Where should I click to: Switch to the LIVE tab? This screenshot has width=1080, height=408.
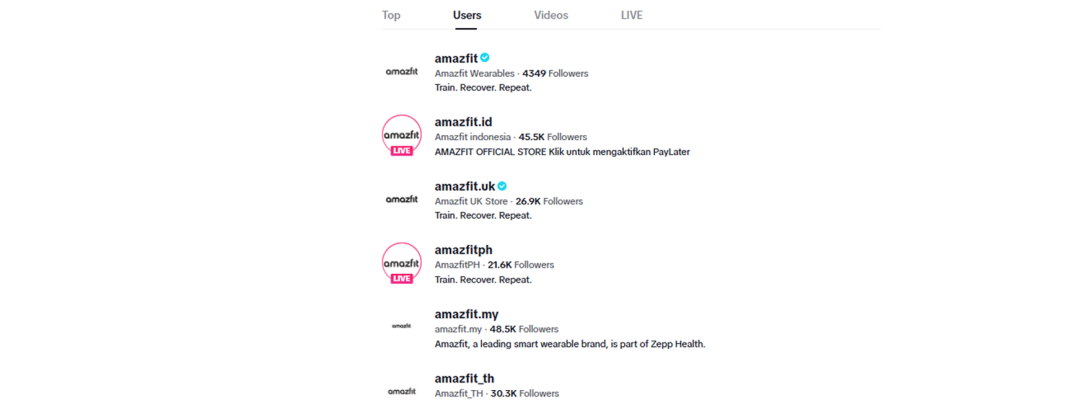pos(631,15)
